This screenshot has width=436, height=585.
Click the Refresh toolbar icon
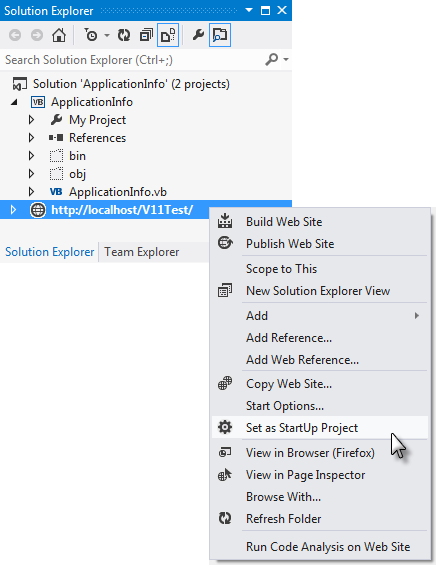click(x=124, y=35)
